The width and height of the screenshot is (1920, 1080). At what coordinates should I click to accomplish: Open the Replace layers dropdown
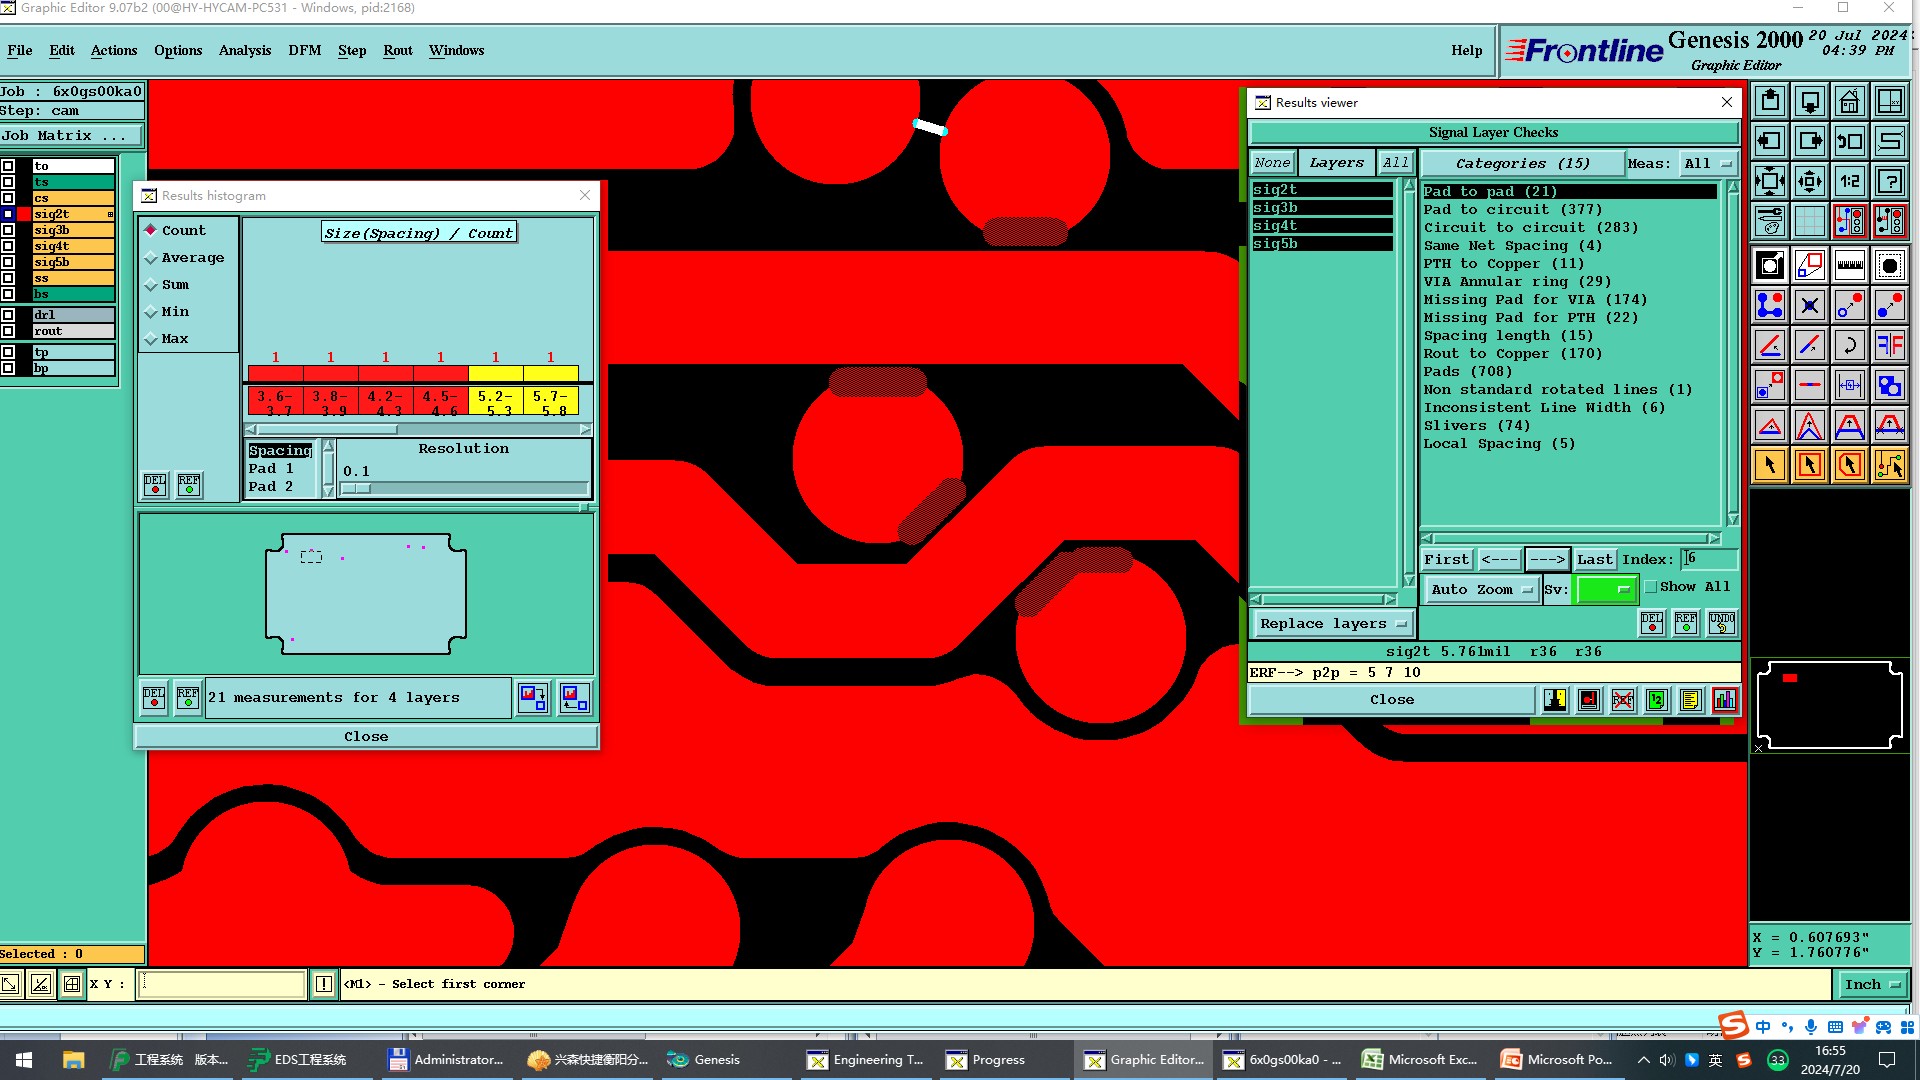tap(1332, 624)
